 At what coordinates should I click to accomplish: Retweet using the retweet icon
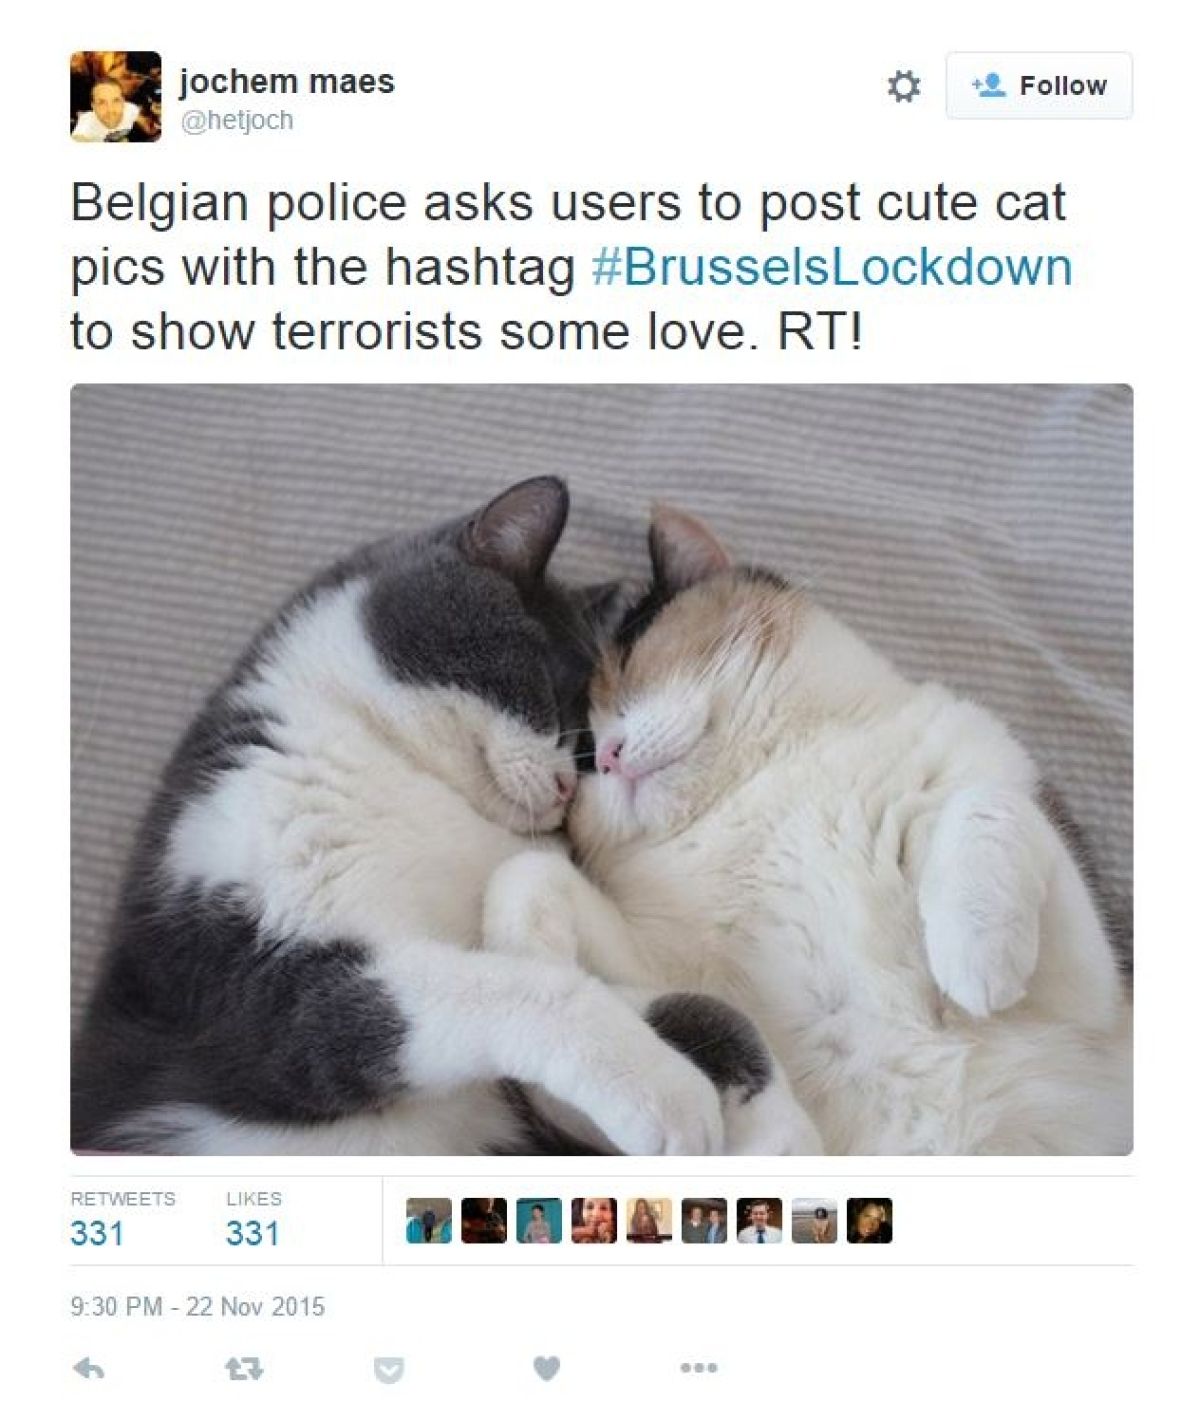pyautogui.click(x=244, y=1368)
